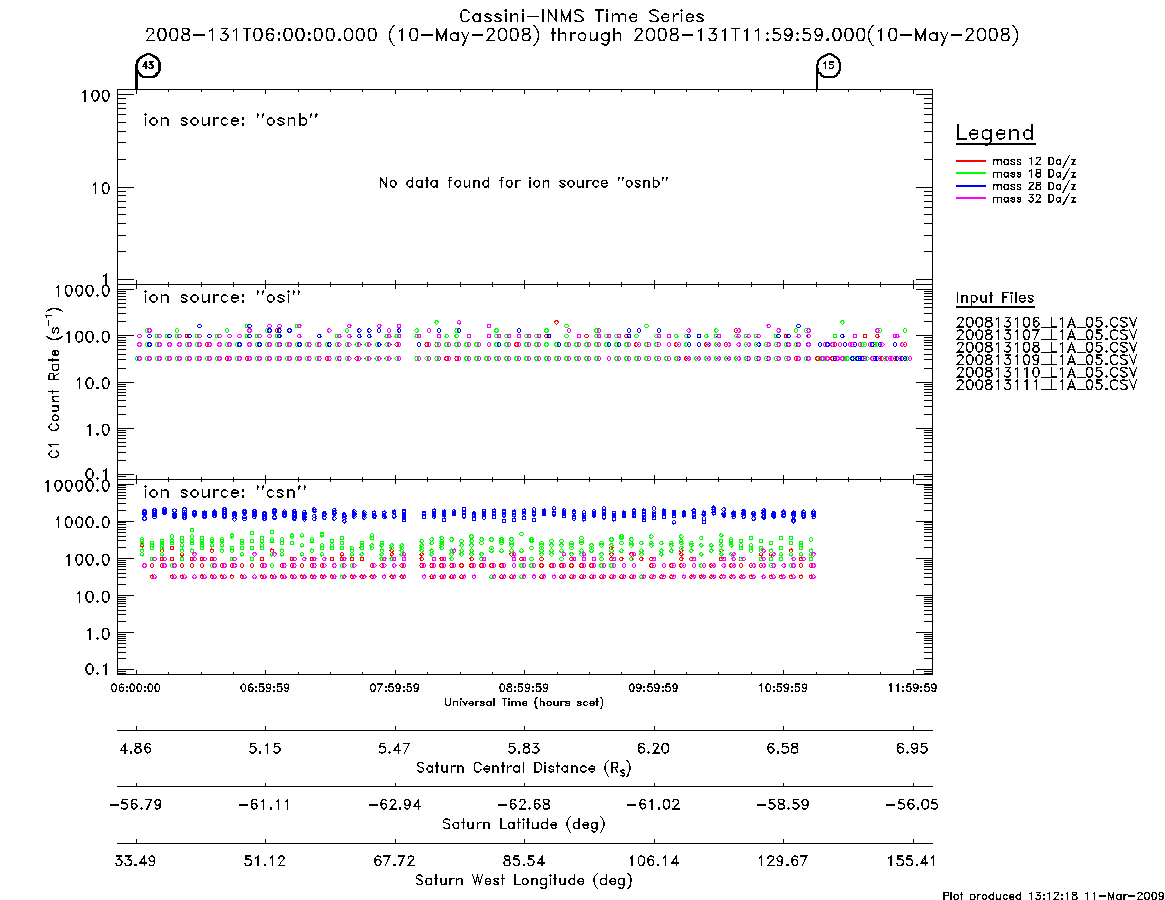Viewport: 1165px width, 900px height.
Task: Click the "No data found" message
Action: [x=524, y=183]
